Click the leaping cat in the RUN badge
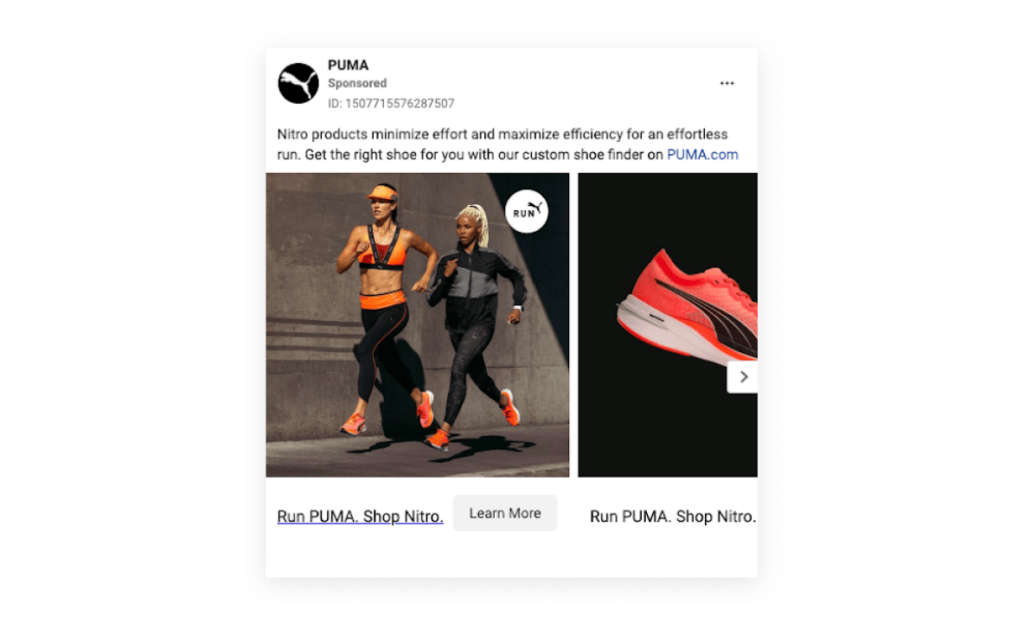The image size is (1024, 623). coord(536,207)
